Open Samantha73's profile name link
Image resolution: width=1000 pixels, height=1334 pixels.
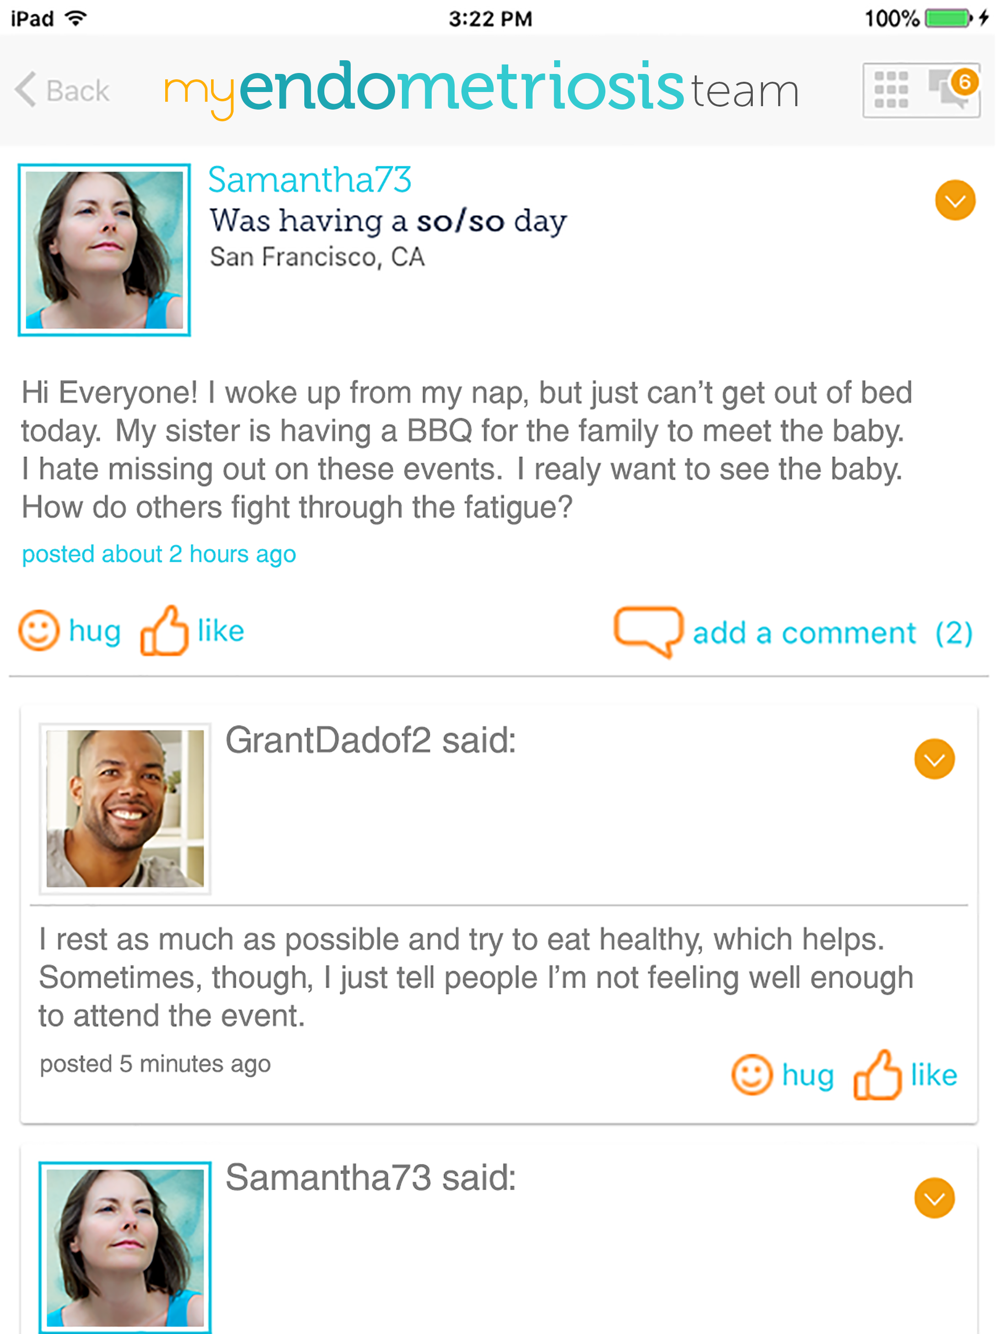[x=309, y=180]
